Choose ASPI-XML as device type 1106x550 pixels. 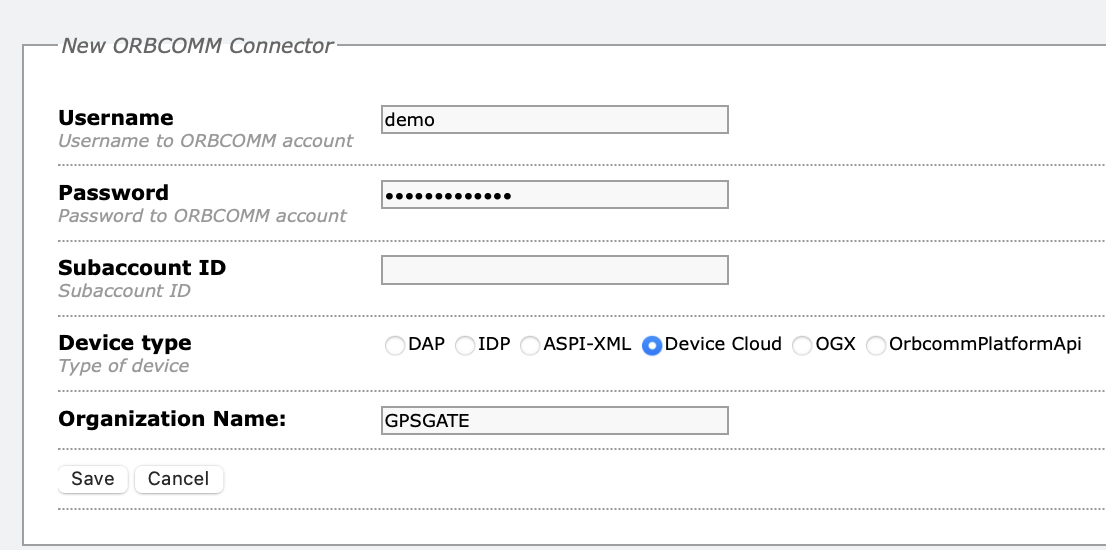(x=530, y=346)
